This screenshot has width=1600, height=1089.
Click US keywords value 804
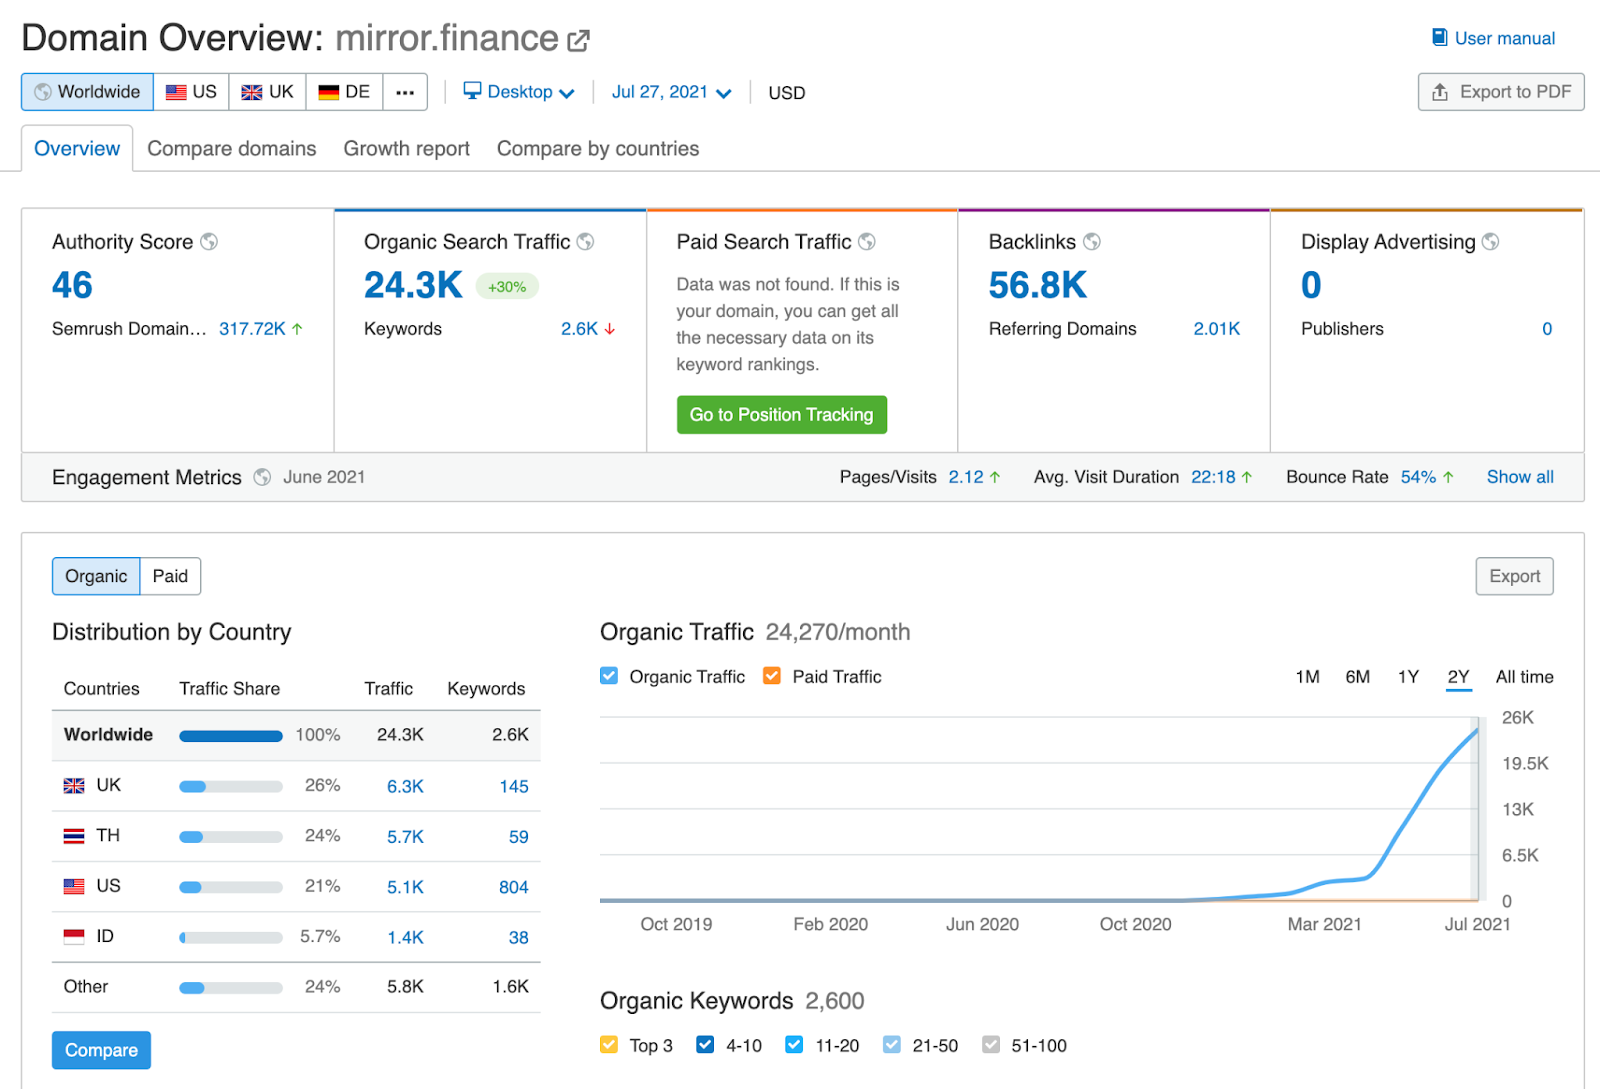(514, 887)
